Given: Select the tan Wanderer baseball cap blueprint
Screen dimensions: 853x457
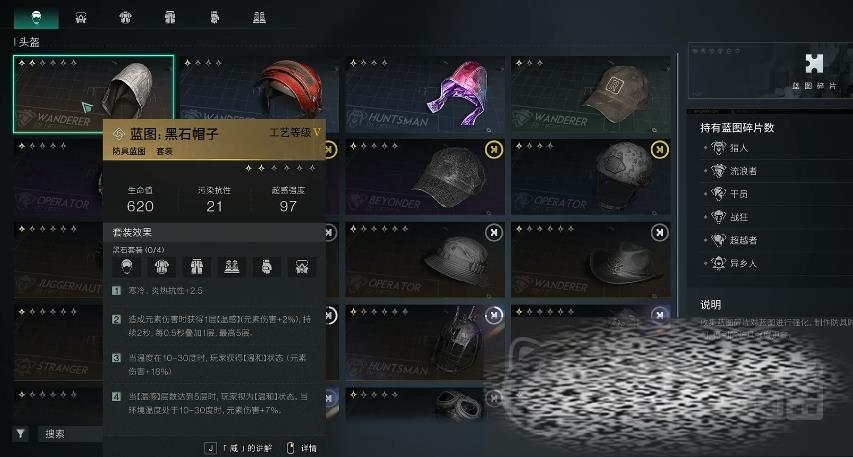Looking at the screenshot, I should click(591, 94).
